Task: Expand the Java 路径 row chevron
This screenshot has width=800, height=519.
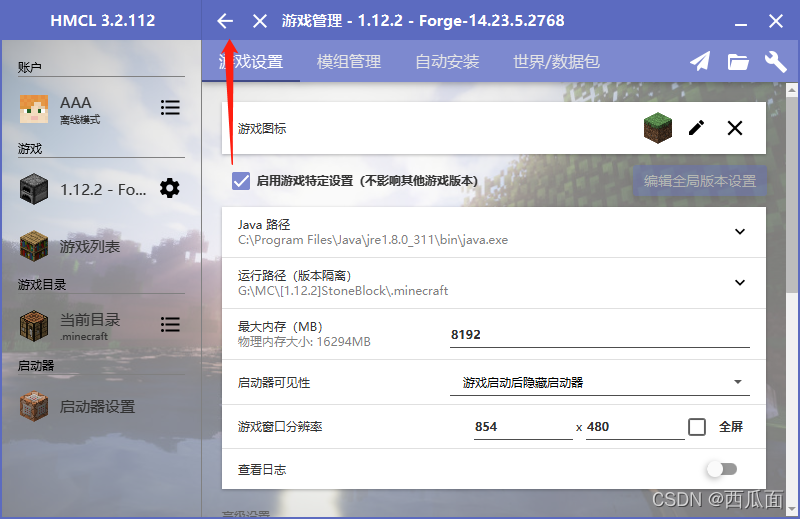Action: pyautogui.click(x=740, y=232)
